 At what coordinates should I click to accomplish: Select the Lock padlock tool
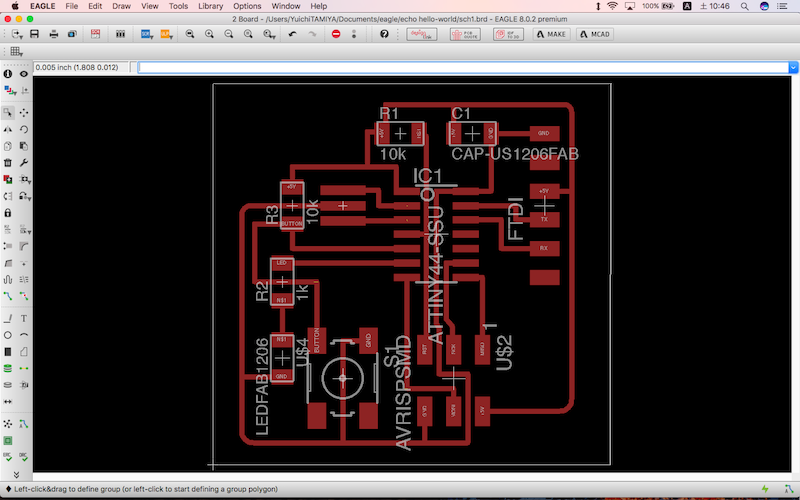pos(8,213)
